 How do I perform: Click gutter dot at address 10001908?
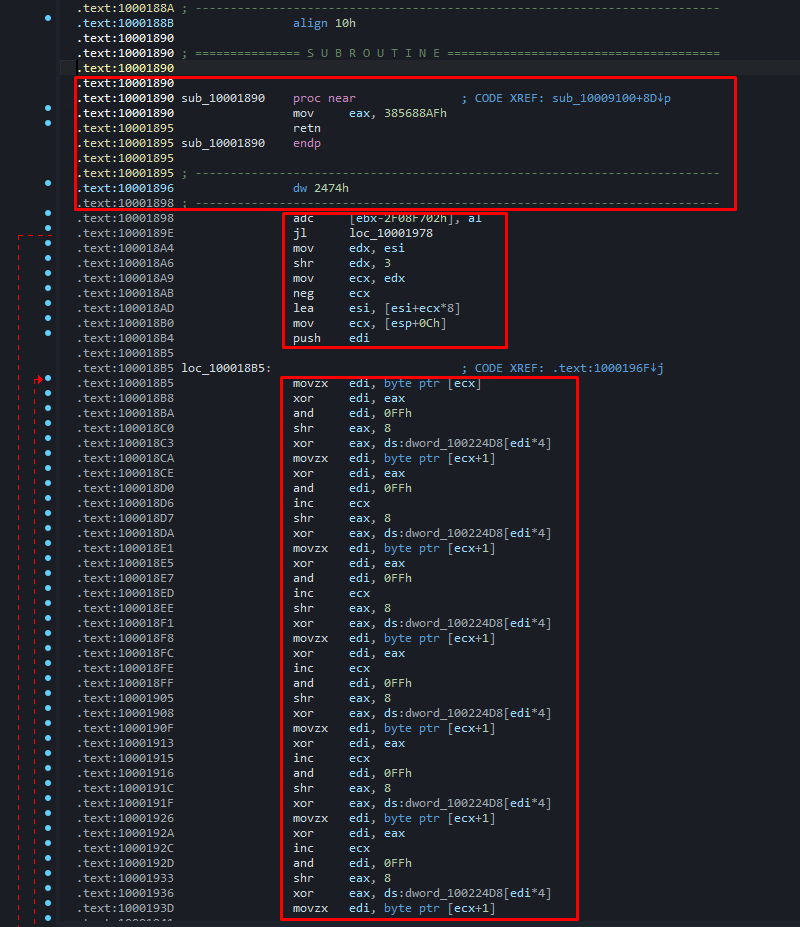[x=48, y=709]
